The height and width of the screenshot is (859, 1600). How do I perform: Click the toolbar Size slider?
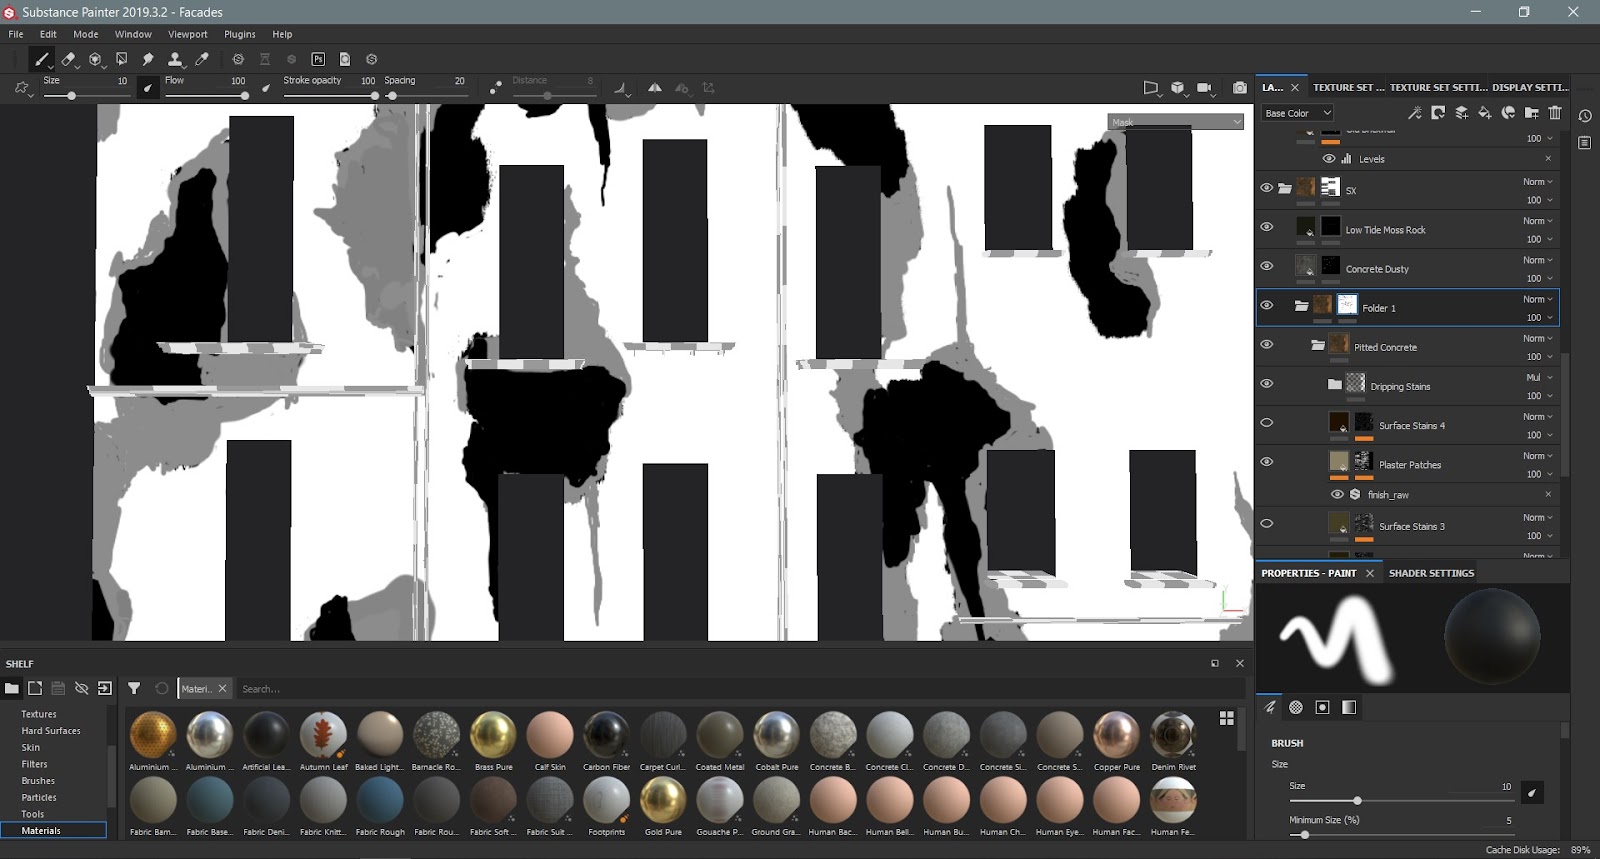click(85, 96)
